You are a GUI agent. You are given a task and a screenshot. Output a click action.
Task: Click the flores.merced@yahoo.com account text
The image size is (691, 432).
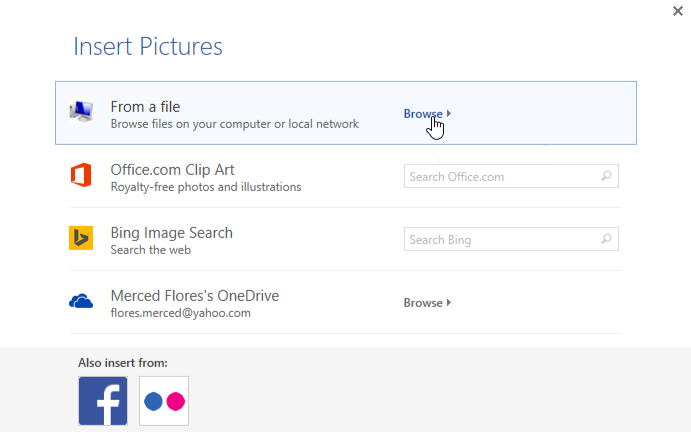[x=180, y=313]
